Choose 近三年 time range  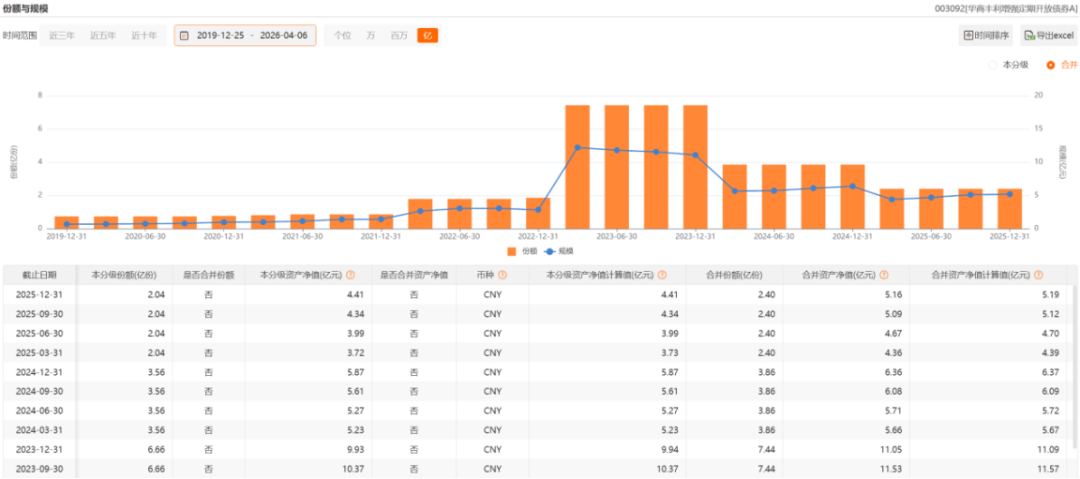coord(62,36)
